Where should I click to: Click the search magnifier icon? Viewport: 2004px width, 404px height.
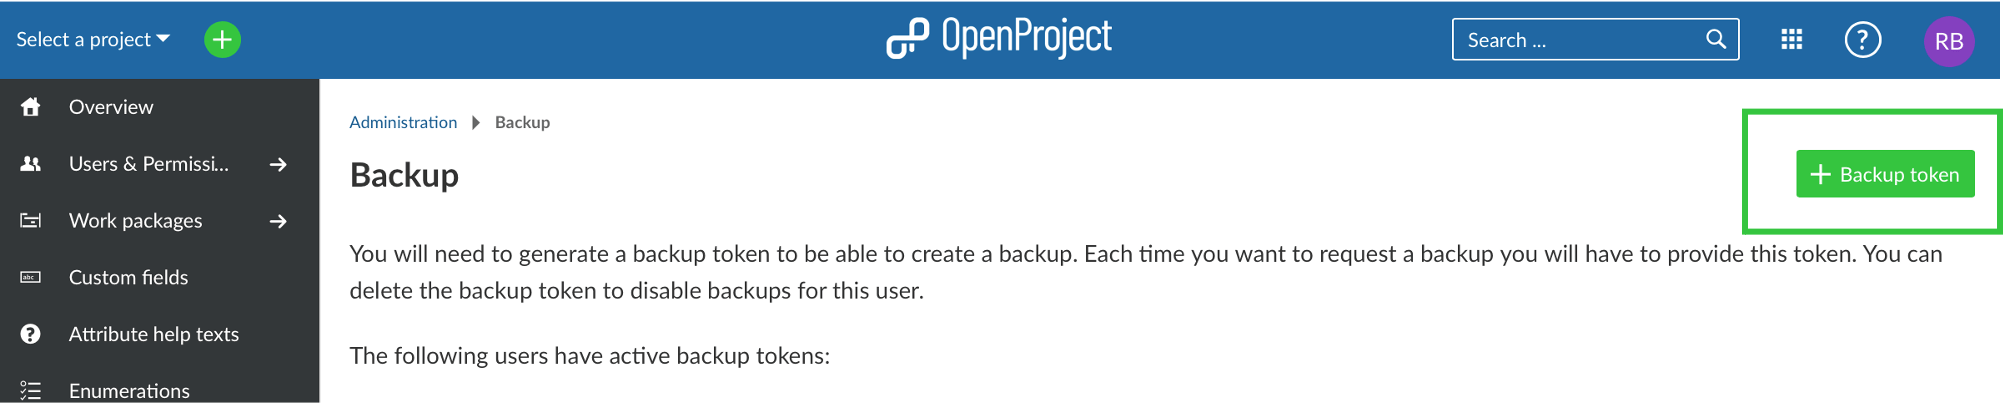pos(1716,39)
